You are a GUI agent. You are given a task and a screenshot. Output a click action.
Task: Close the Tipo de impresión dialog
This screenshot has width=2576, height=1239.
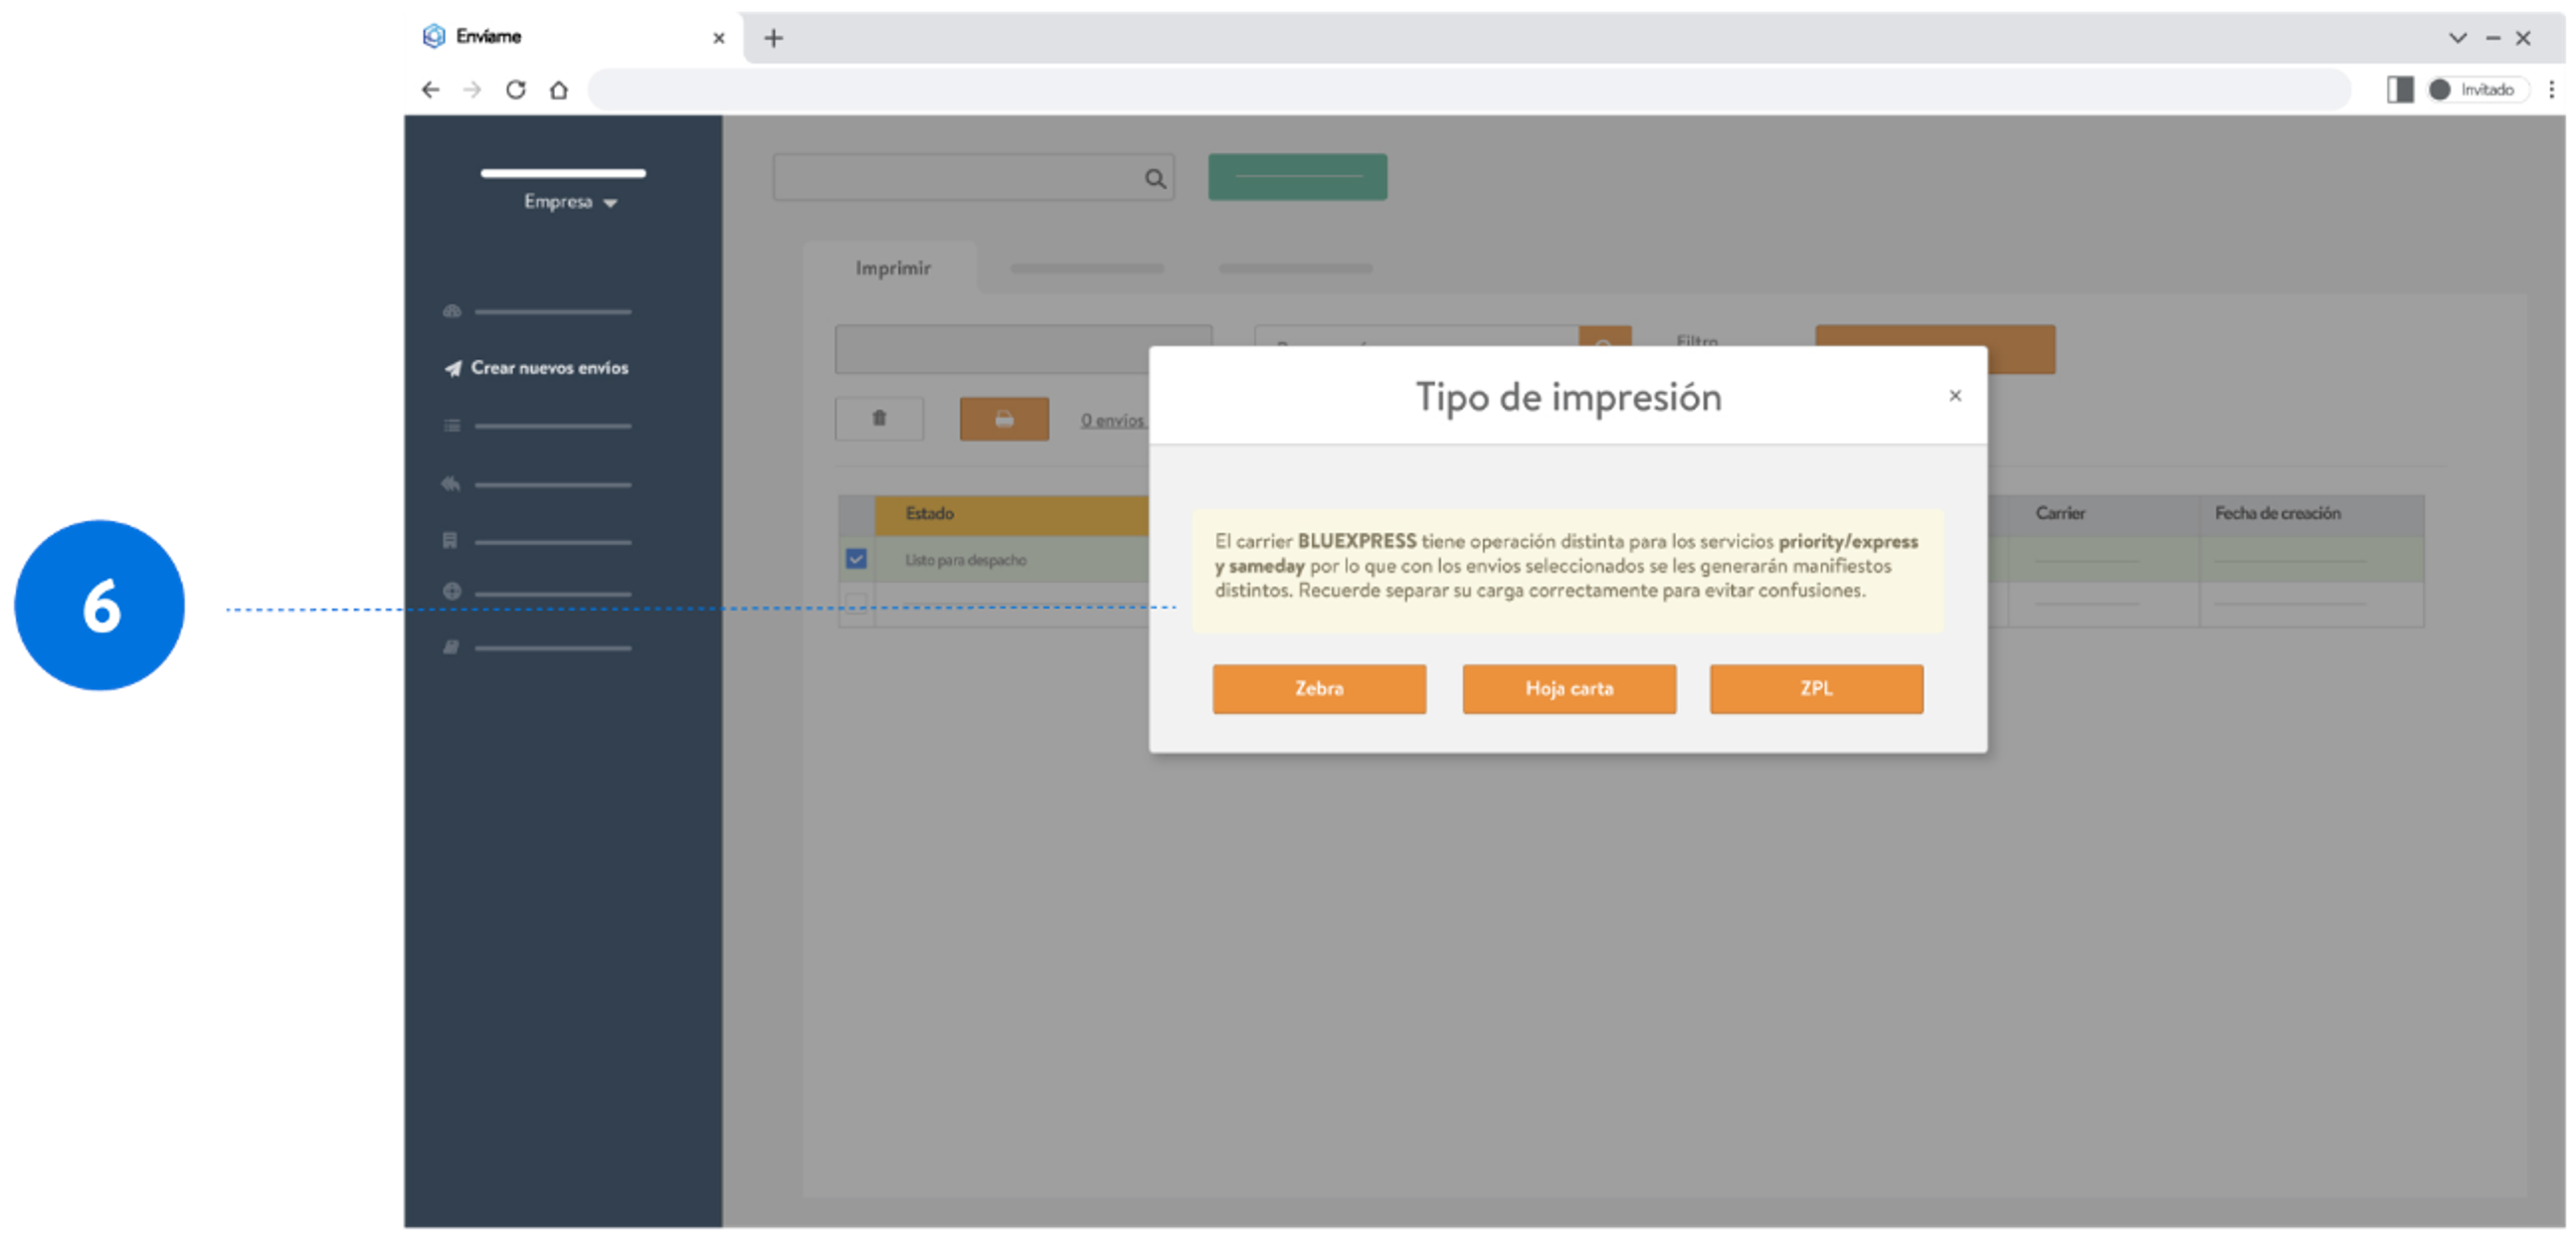[1955, 396]
